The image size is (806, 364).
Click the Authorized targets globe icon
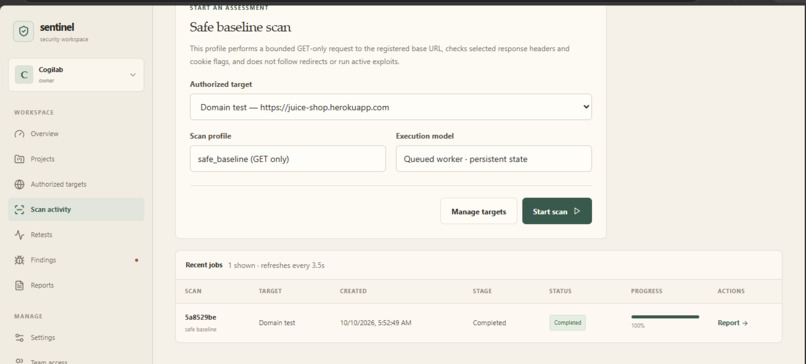coord(20,184)
